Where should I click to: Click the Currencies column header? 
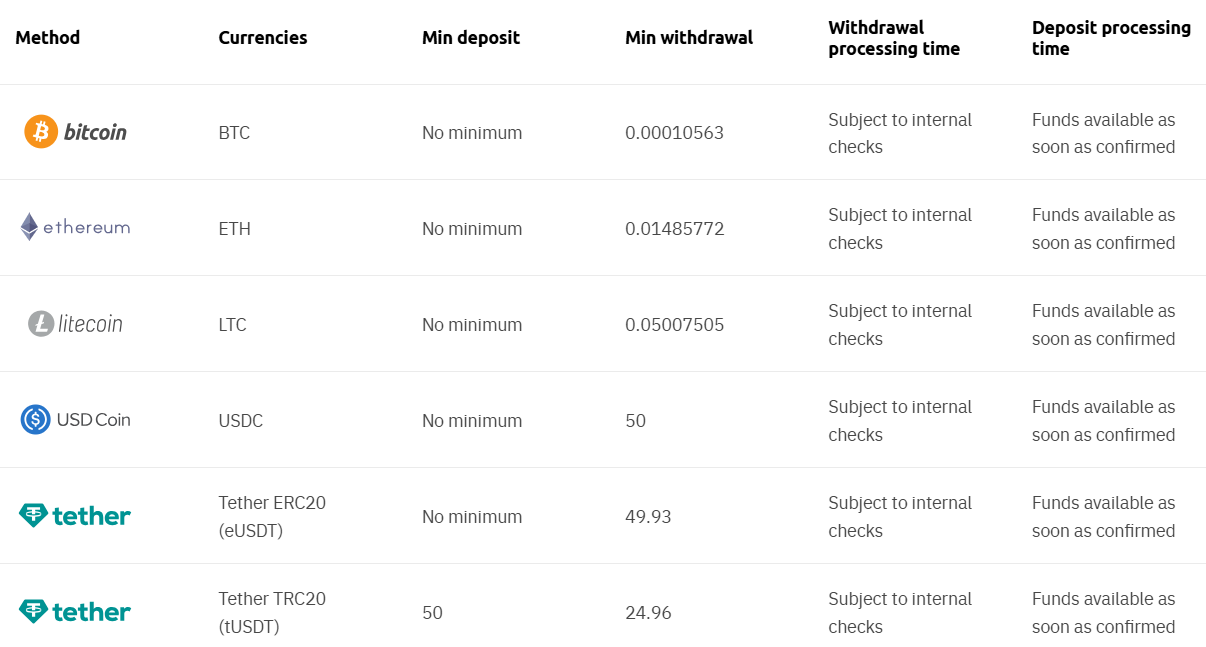coord(263,38)
